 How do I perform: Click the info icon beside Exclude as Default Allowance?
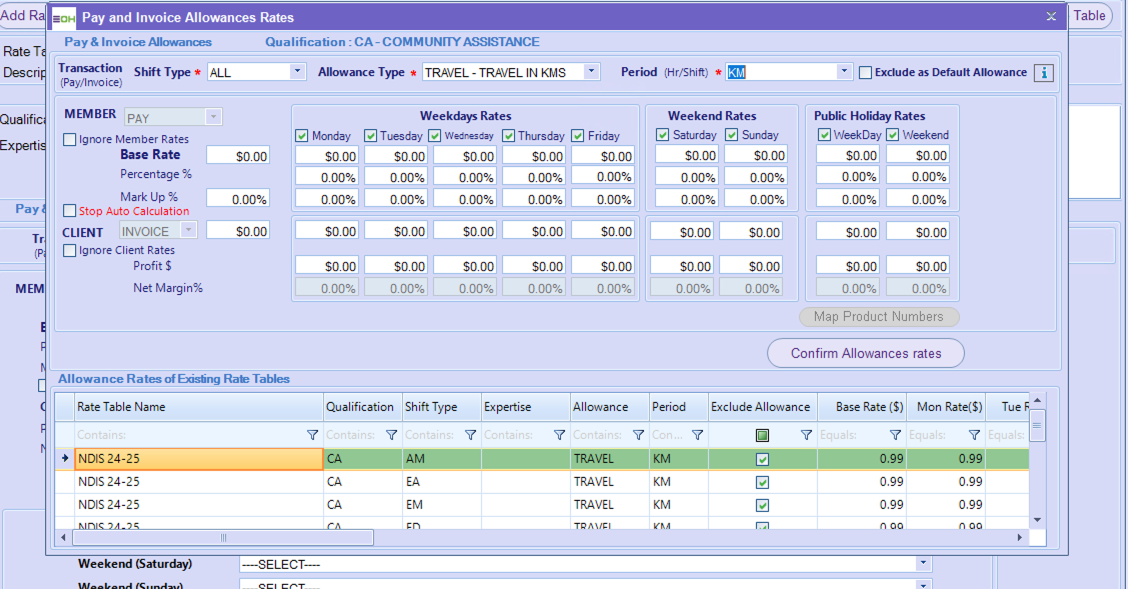tap(1043, 73)
